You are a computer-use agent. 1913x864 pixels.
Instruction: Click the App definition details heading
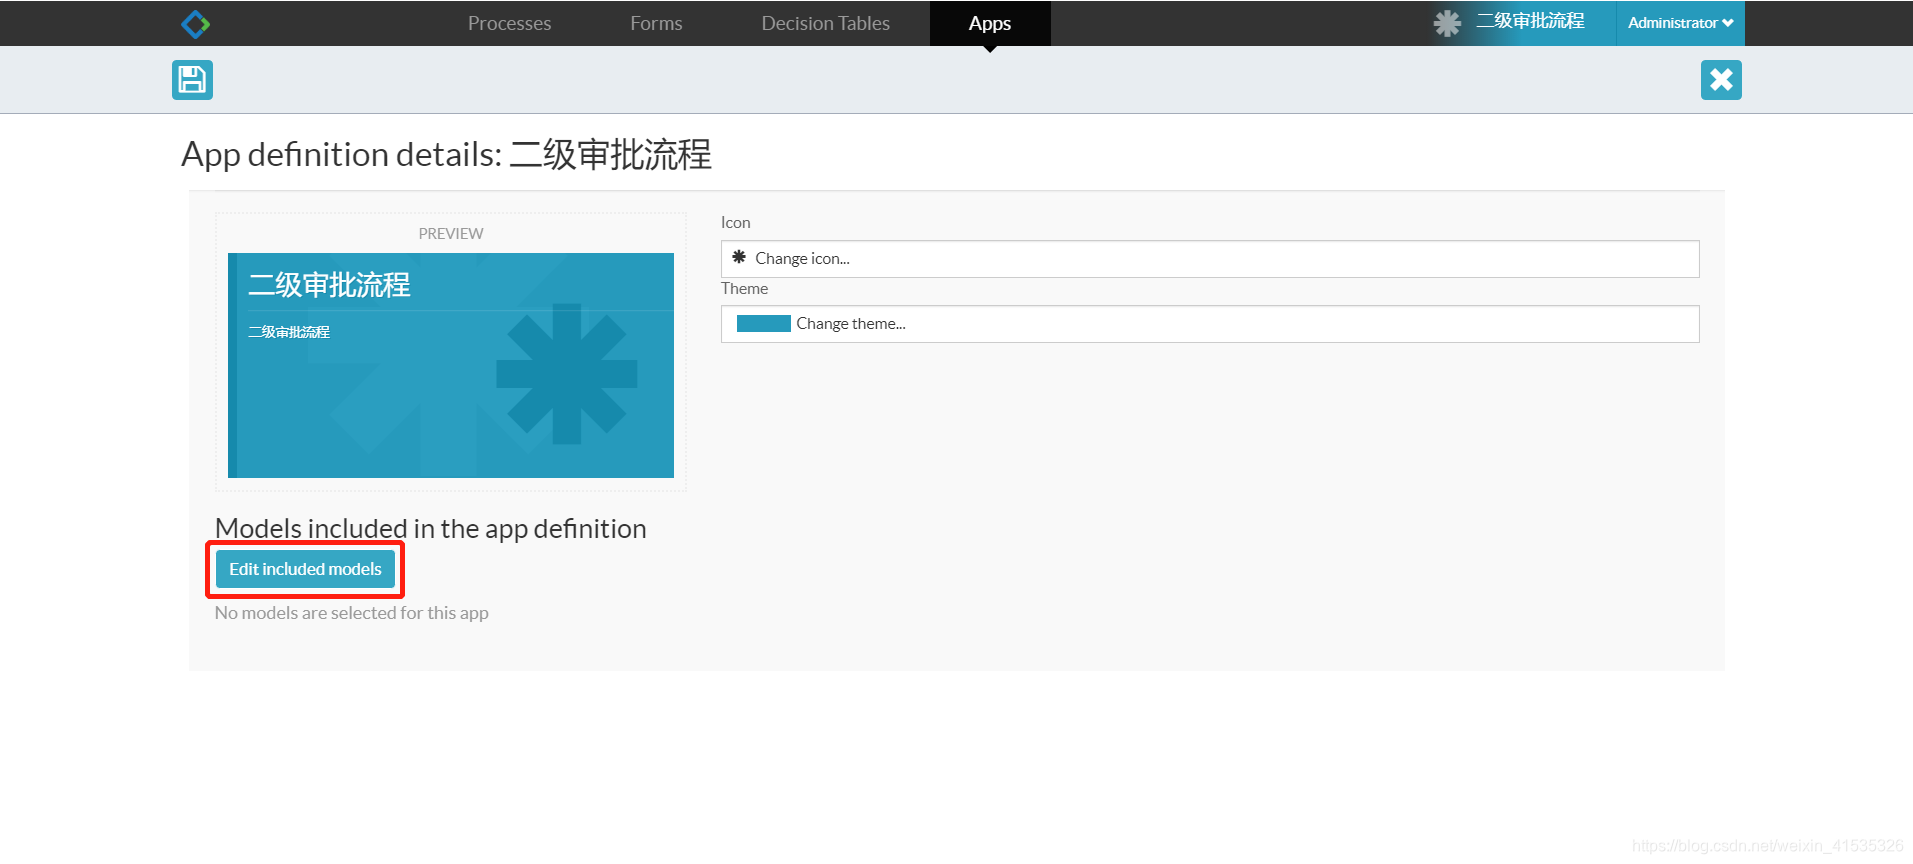click(446, 155)
